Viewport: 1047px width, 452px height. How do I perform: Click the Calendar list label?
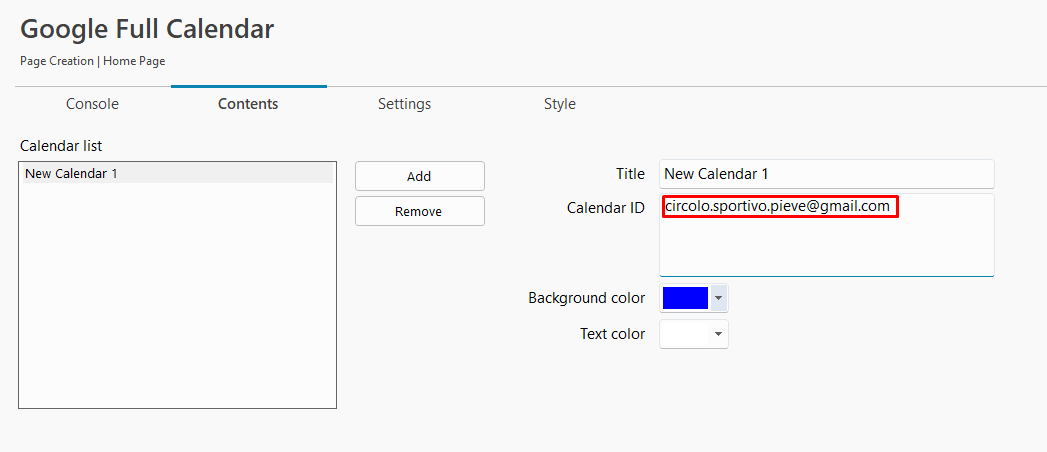(x=61, y=146)
